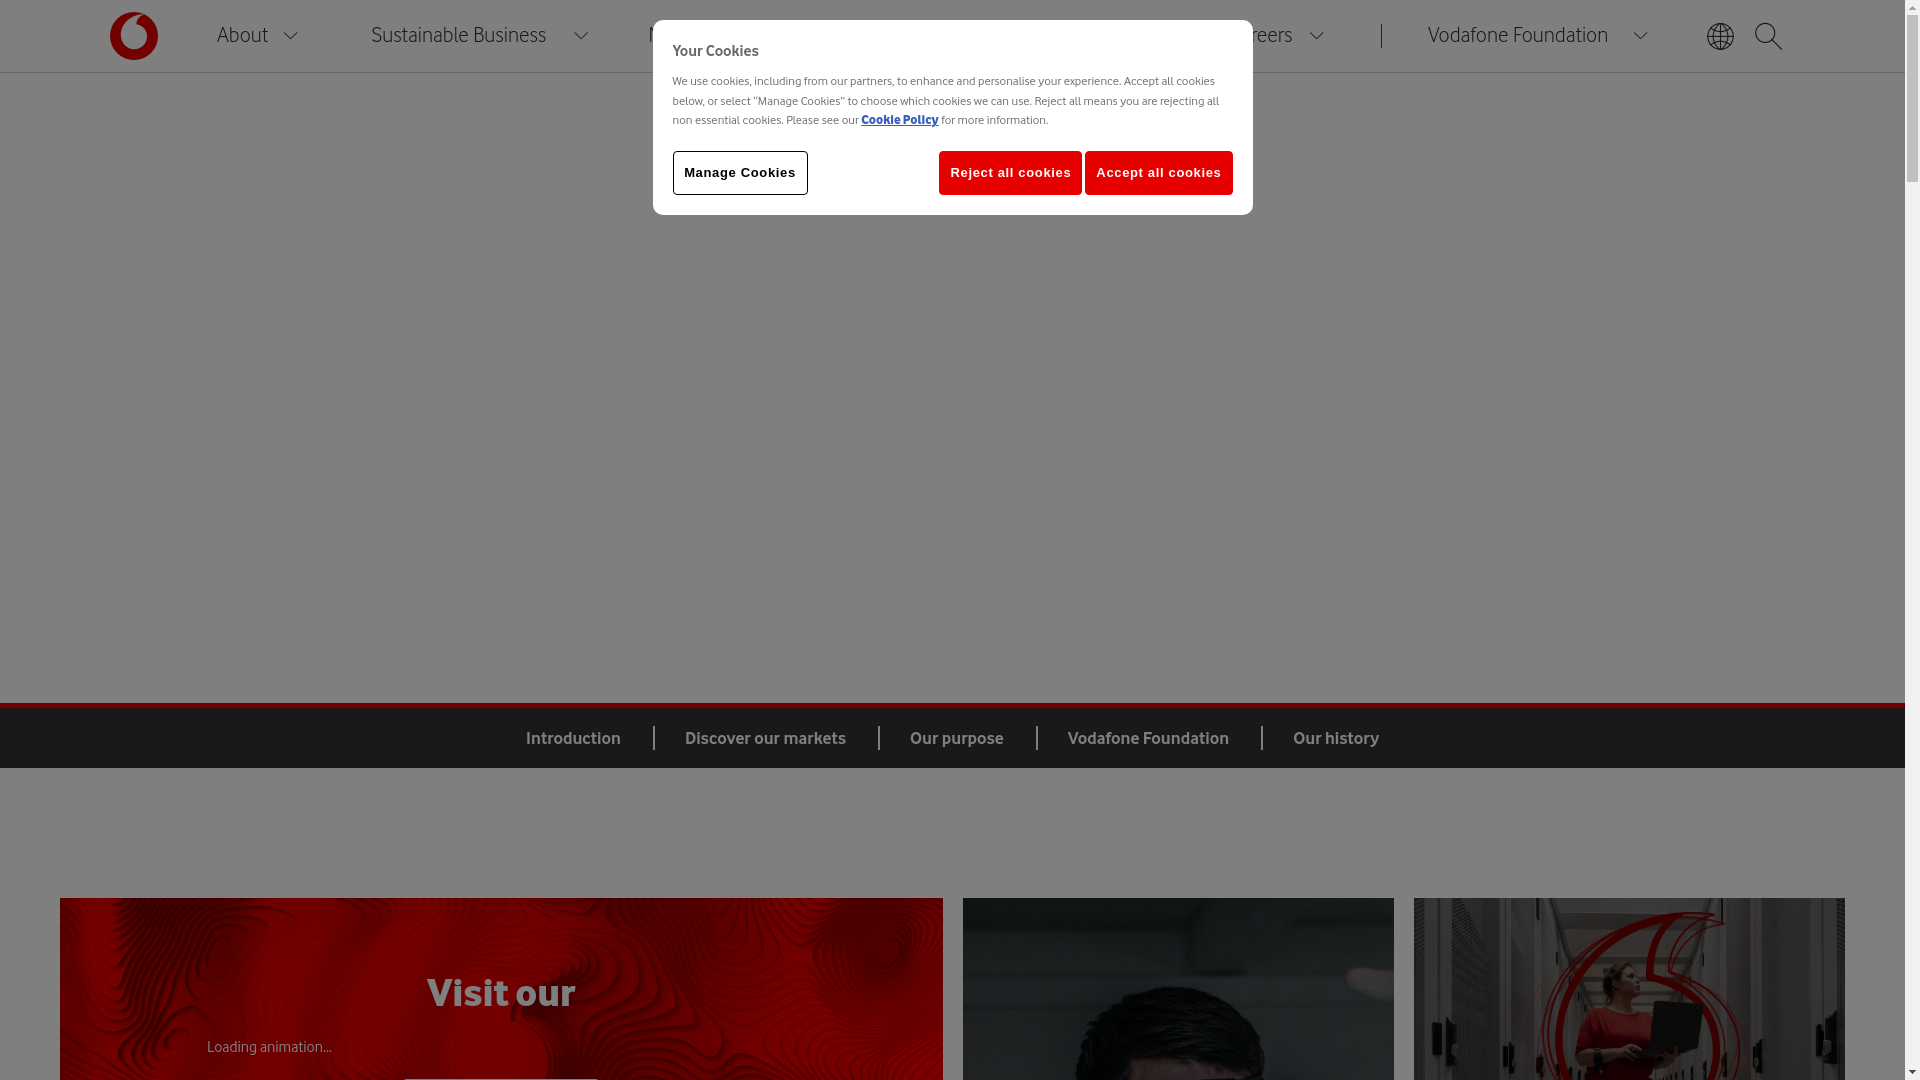The height and width of the screenshot is (1080, 1920).
Task: Open the dark portrait image card
Action: tap(1178, 989)
